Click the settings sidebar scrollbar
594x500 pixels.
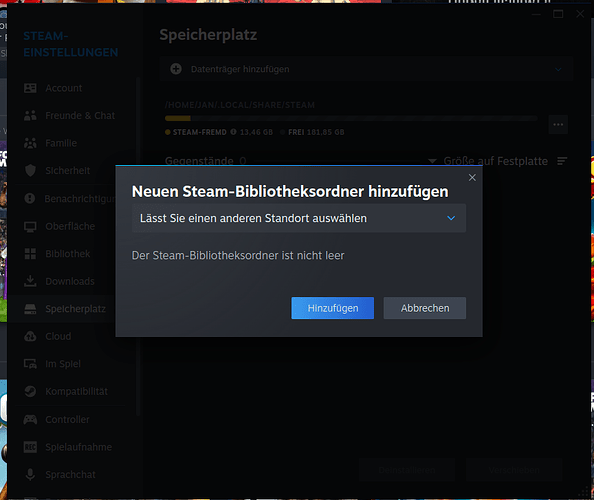click(x=138, y=246)
